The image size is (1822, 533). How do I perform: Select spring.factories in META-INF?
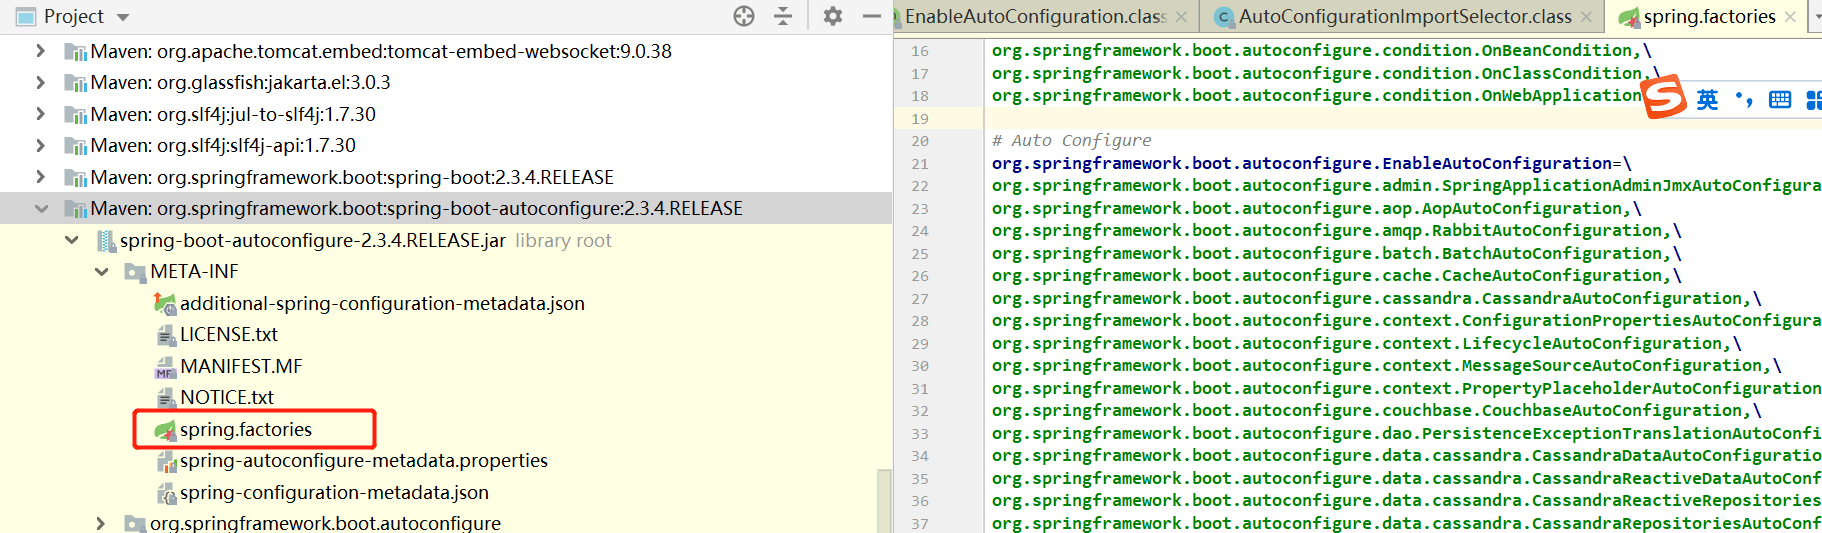coord(246,429)
